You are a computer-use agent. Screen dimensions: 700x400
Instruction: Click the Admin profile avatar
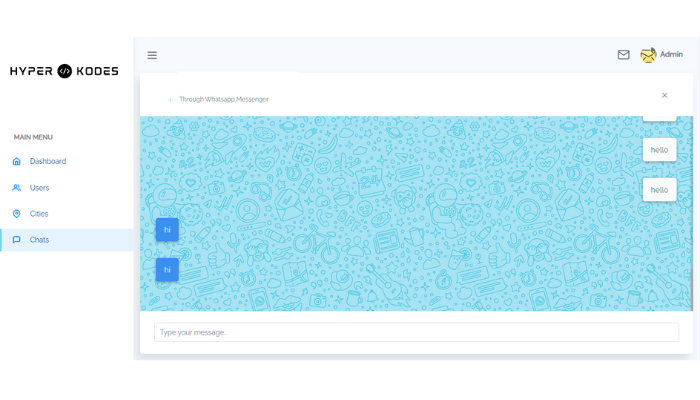(648, 55)
